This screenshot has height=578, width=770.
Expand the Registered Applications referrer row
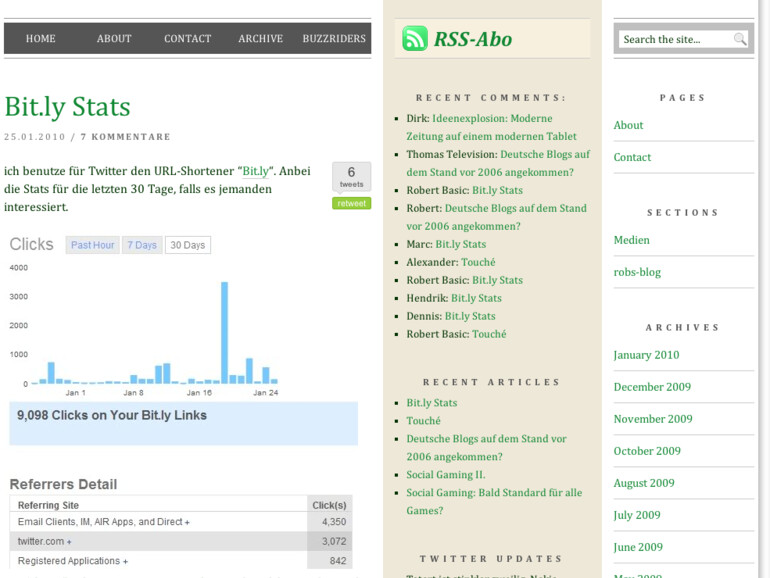(x=73, y=561)
